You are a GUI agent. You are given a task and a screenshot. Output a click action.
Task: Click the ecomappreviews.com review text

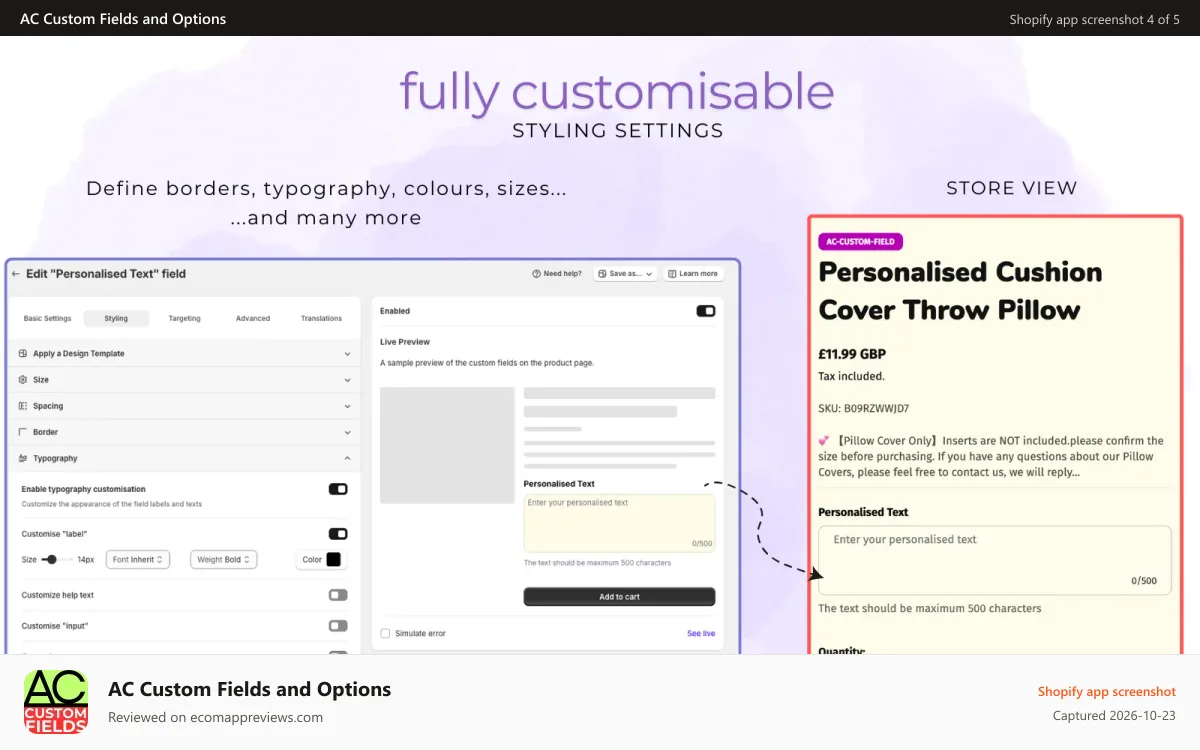click(215, 717)
